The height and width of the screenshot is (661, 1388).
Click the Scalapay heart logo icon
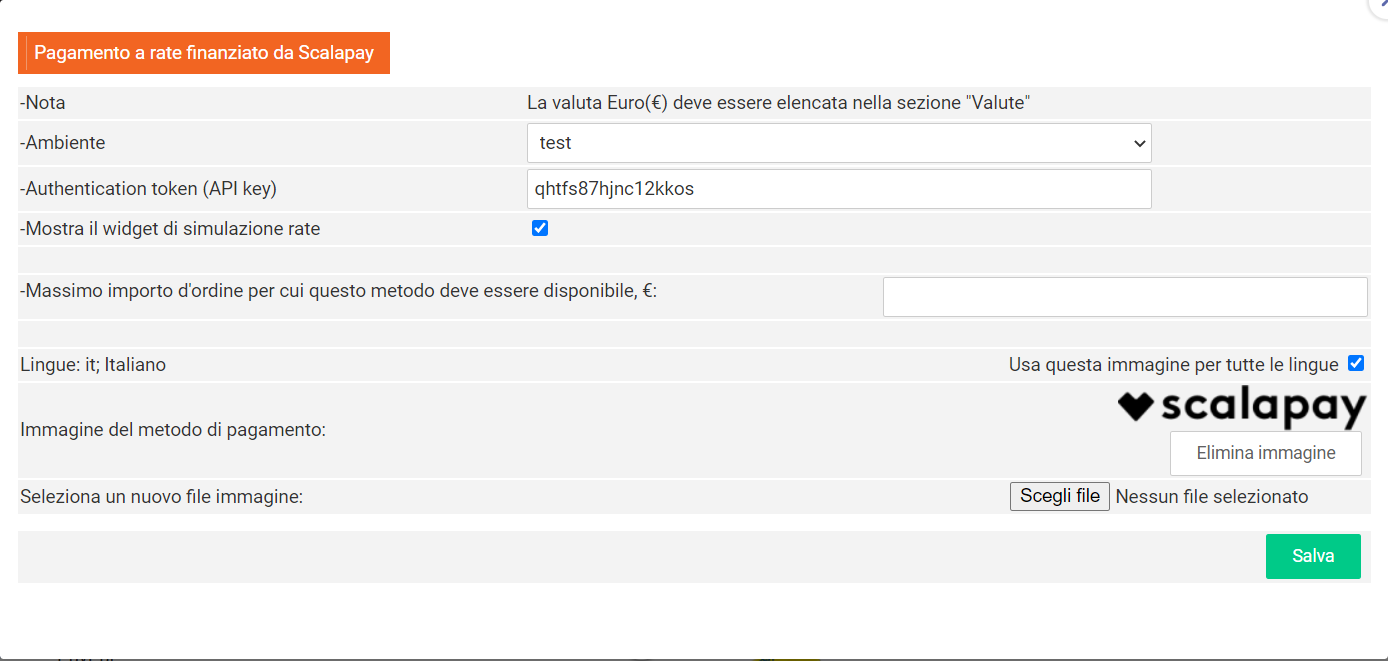1136,406
